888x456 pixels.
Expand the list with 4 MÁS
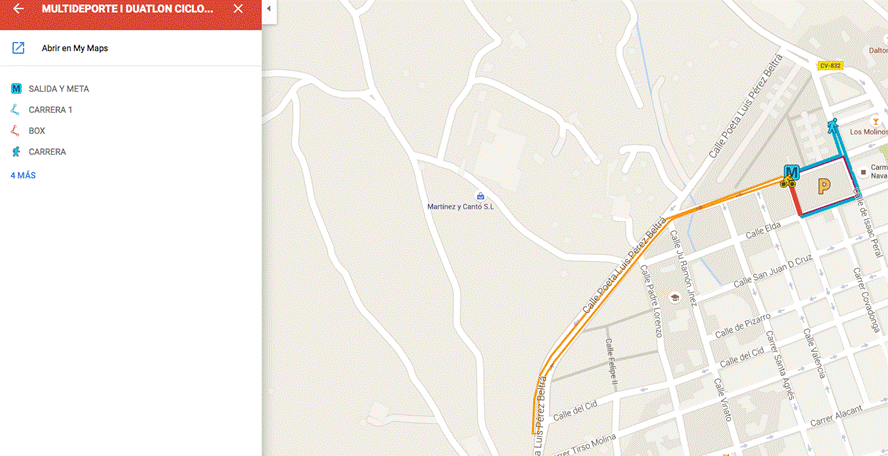pyautogui.click(x=23, y=176)
